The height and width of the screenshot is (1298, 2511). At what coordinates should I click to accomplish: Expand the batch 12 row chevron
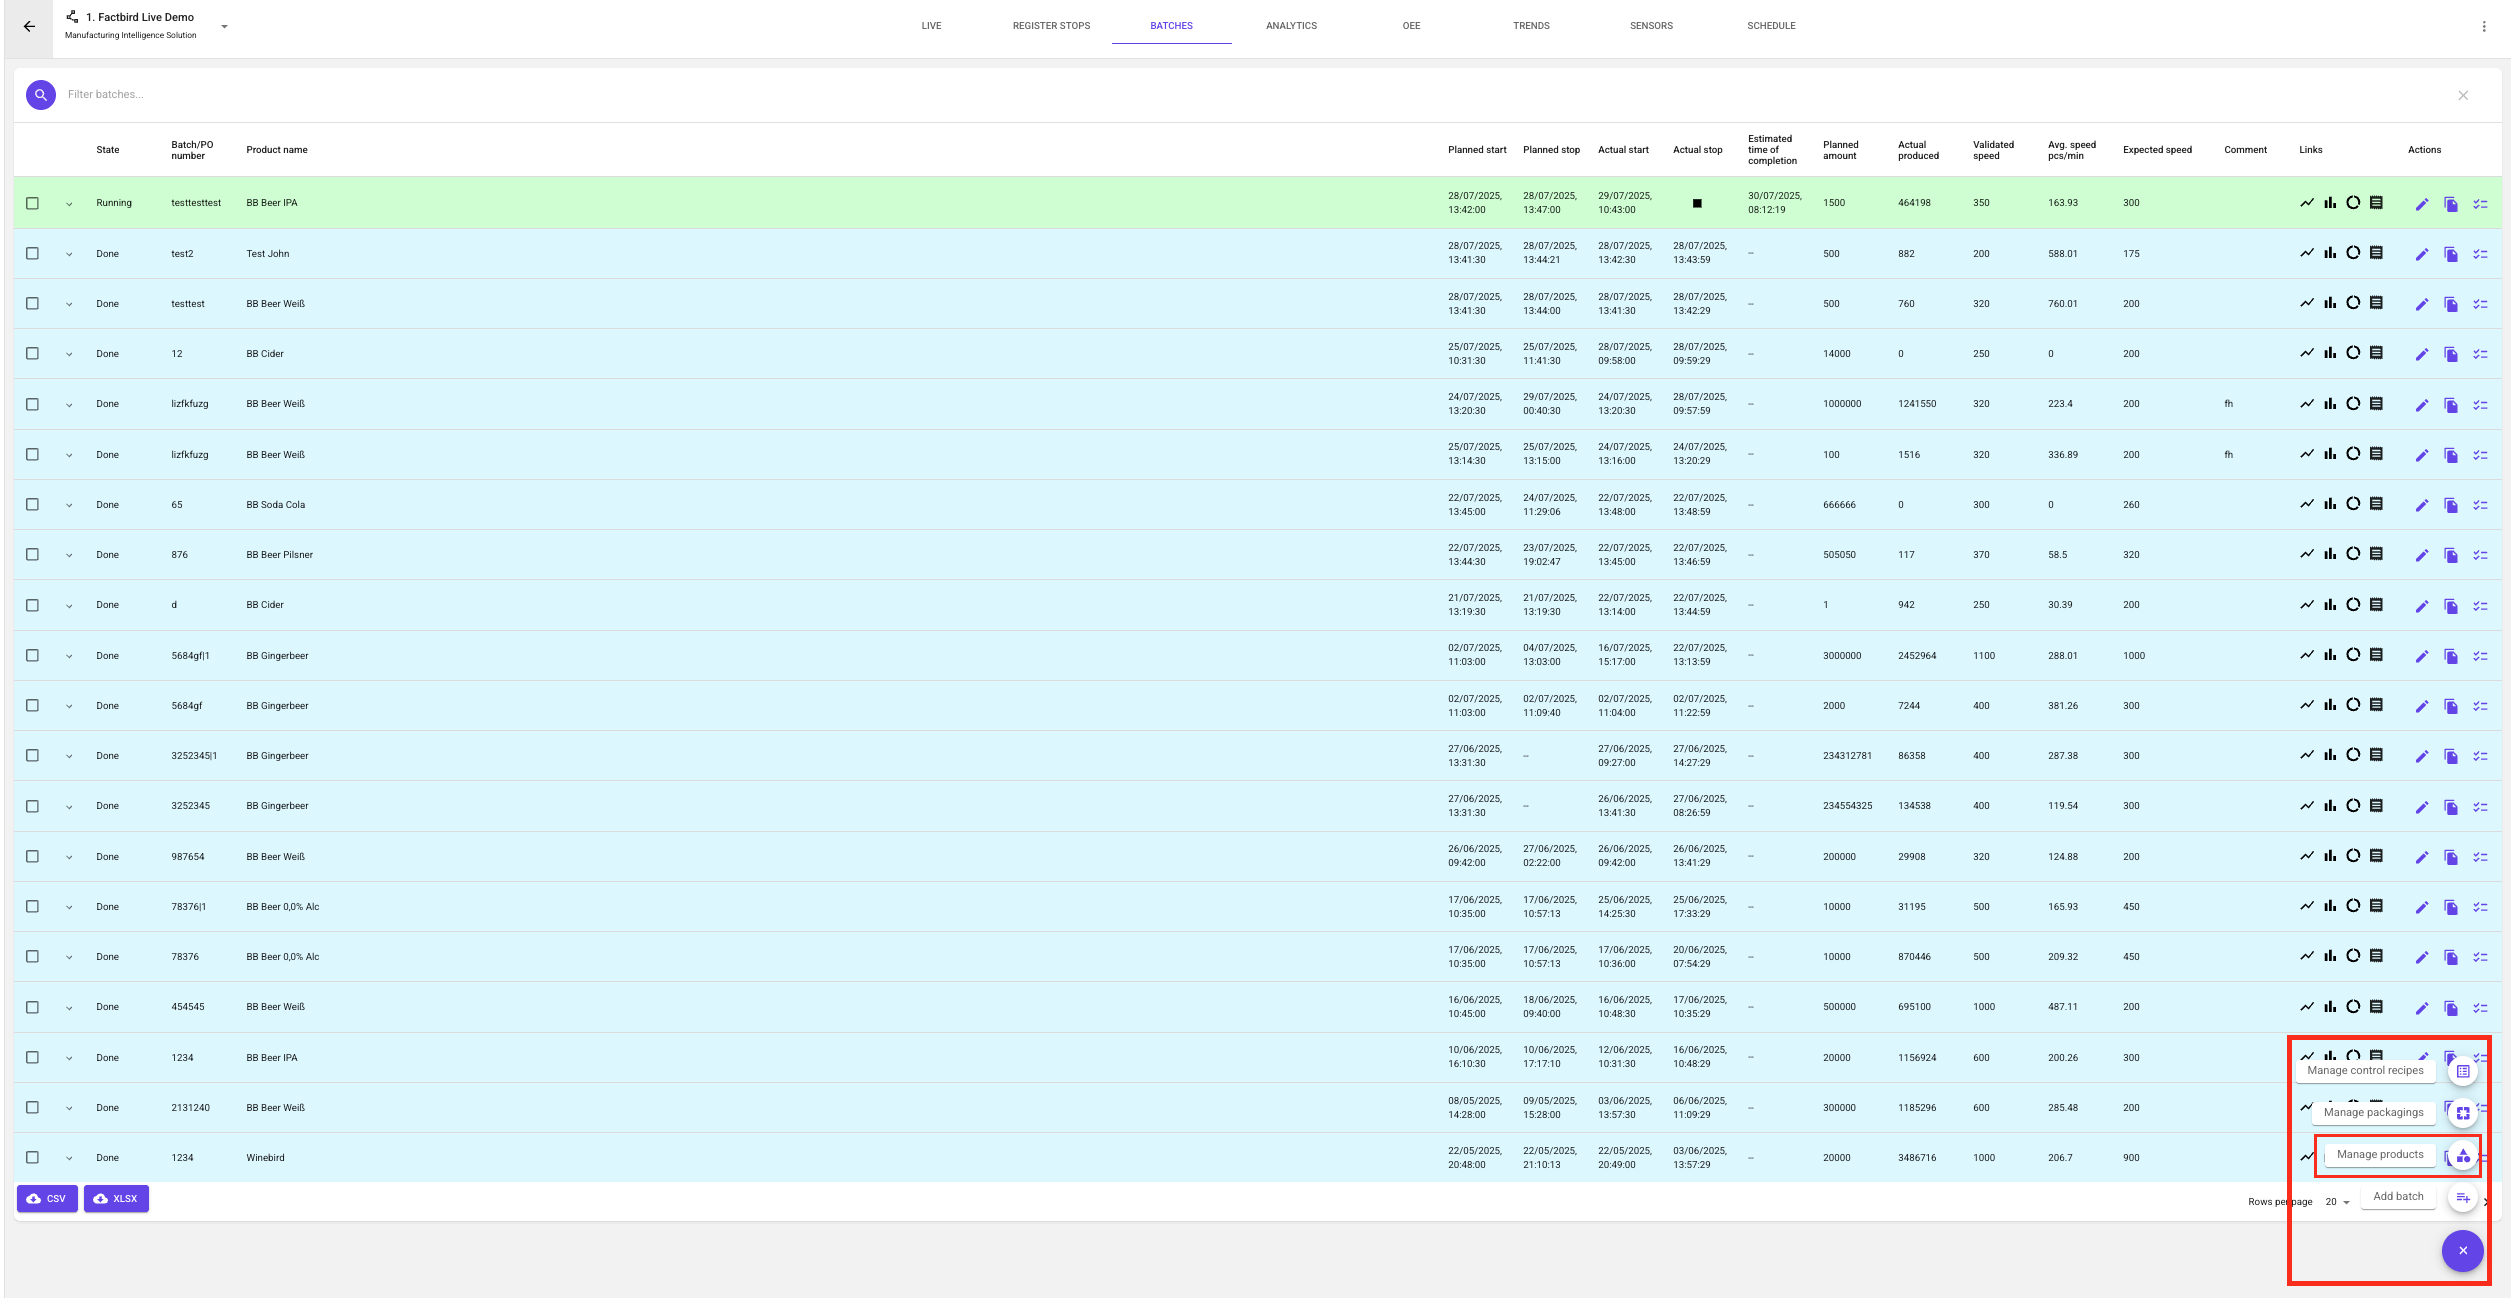pos(69,354)
